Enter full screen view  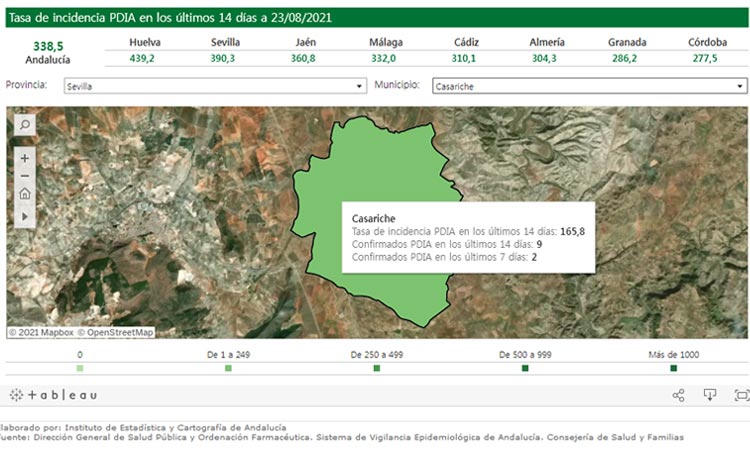tap(740, 395)
